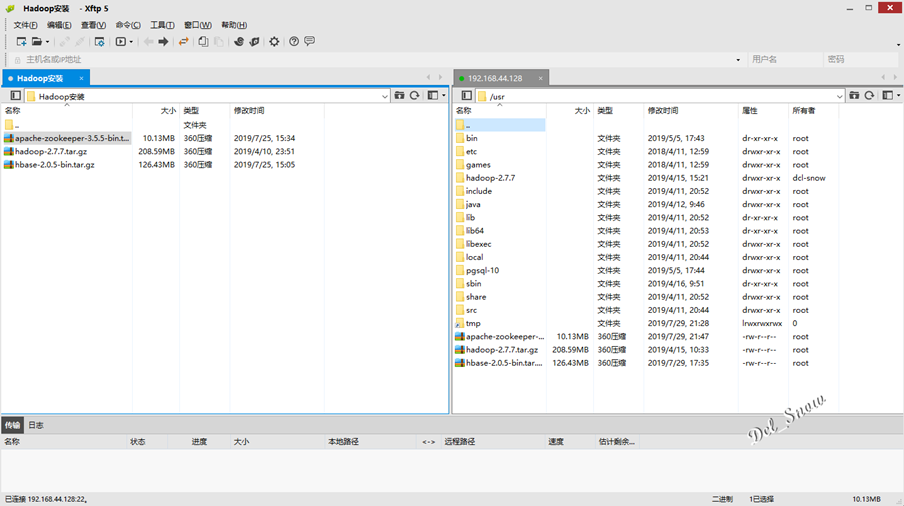This screenshot has width=904, height=506.
Task: Click the 密码 password field
Action: [861, 59]
